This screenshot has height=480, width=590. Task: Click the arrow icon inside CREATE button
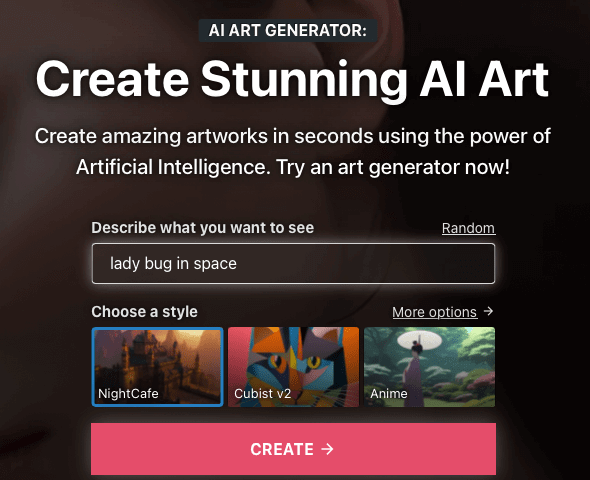point(327,449)
